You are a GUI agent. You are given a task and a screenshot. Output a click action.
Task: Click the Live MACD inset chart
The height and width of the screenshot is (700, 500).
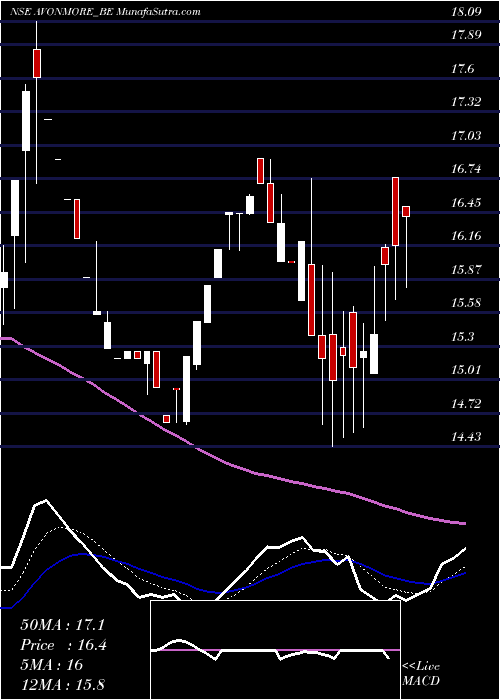(275, 650)
